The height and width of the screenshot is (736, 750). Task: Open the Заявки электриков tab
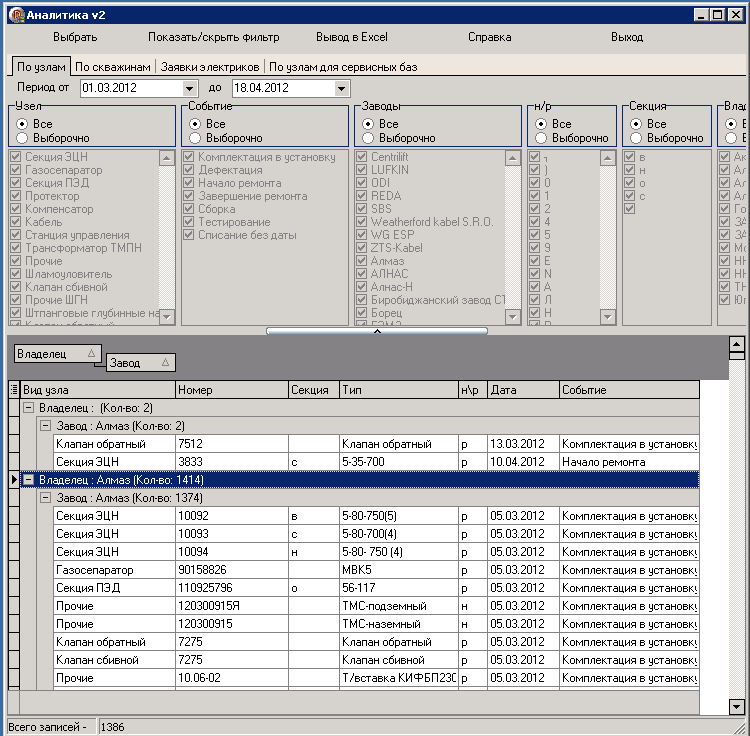point(210,67)
